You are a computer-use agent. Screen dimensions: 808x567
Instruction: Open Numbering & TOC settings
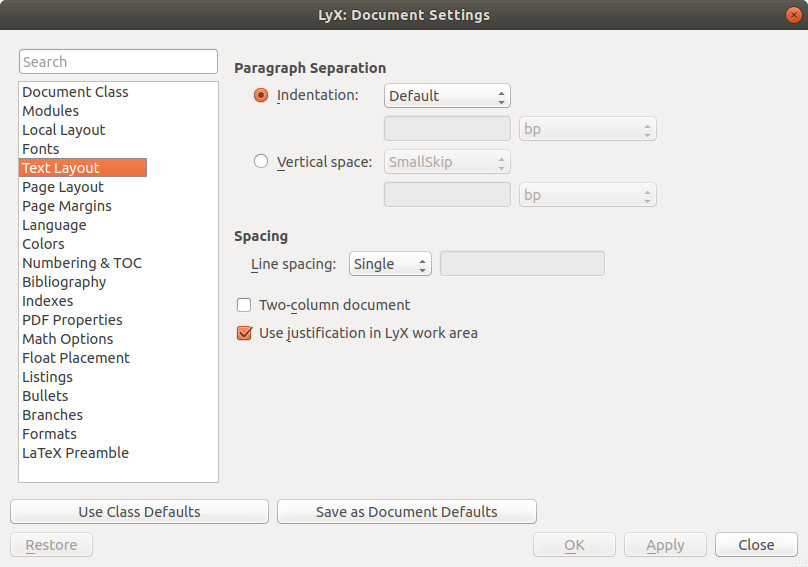pyautogui.click(x=82, y=263)
